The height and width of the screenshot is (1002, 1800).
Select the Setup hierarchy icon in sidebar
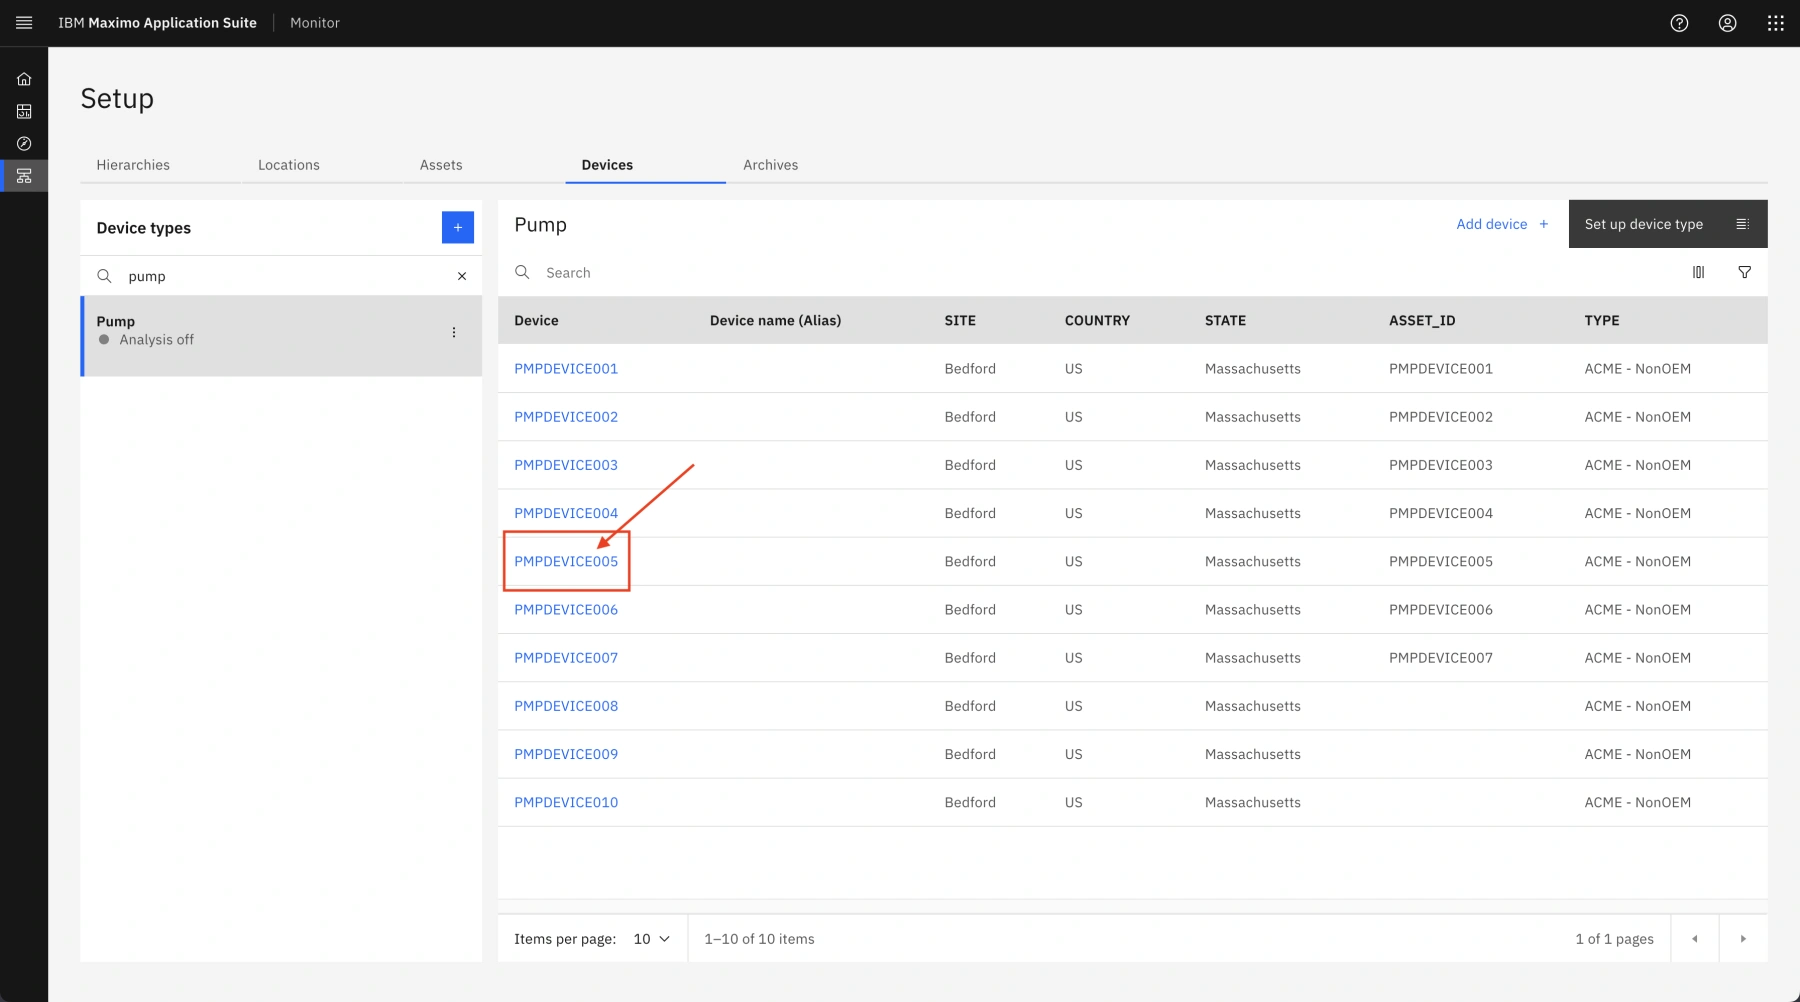coord(24,176)
